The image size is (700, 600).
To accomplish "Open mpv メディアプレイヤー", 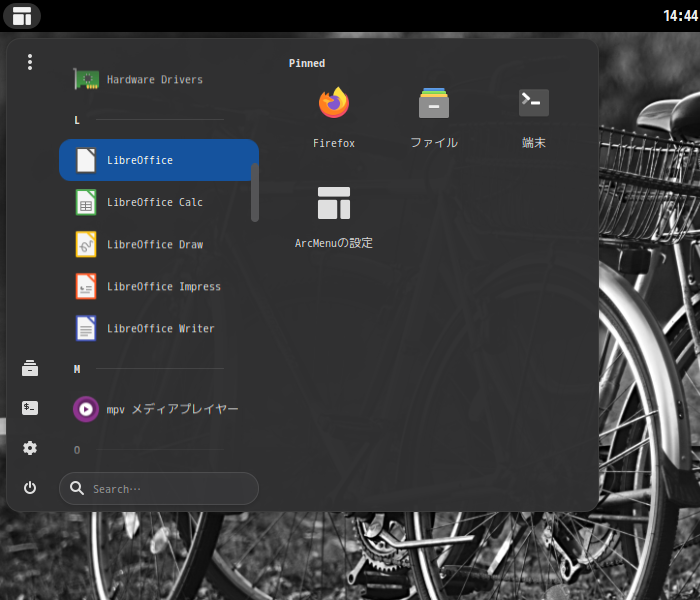I will tap(158, 409).
